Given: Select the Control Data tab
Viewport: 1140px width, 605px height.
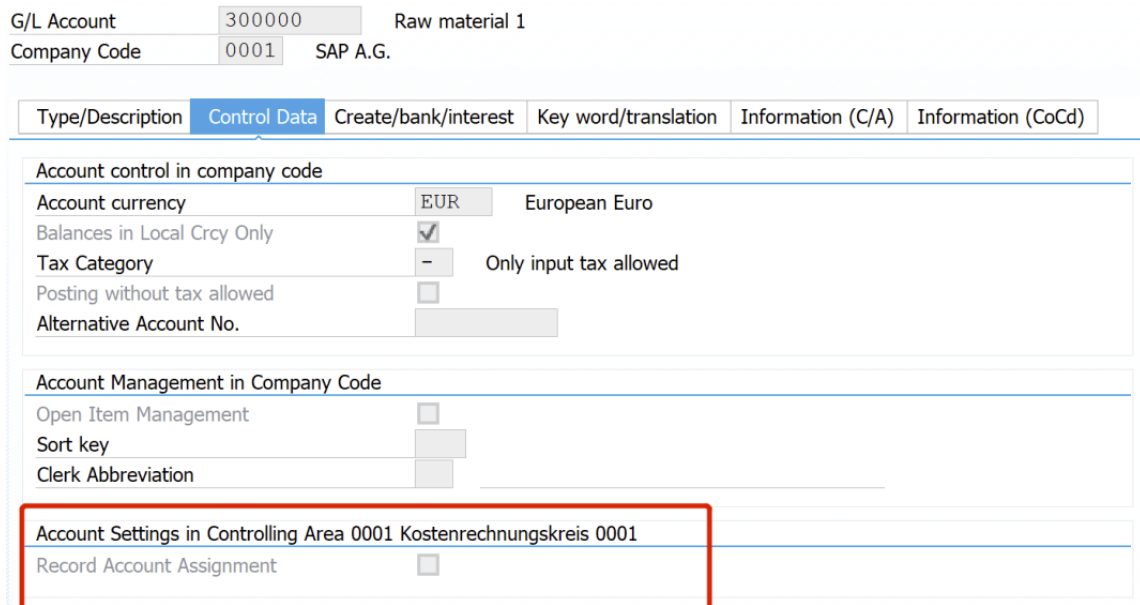Looking at the screenshot, I should point(257,117).
